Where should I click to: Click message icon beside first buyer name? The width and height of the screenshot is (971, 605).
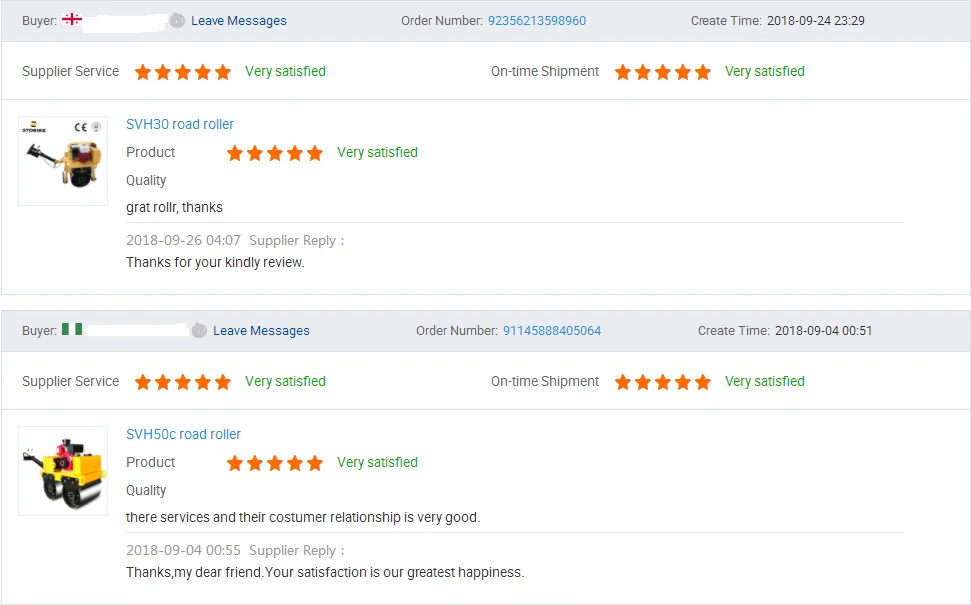click(177, 20)
